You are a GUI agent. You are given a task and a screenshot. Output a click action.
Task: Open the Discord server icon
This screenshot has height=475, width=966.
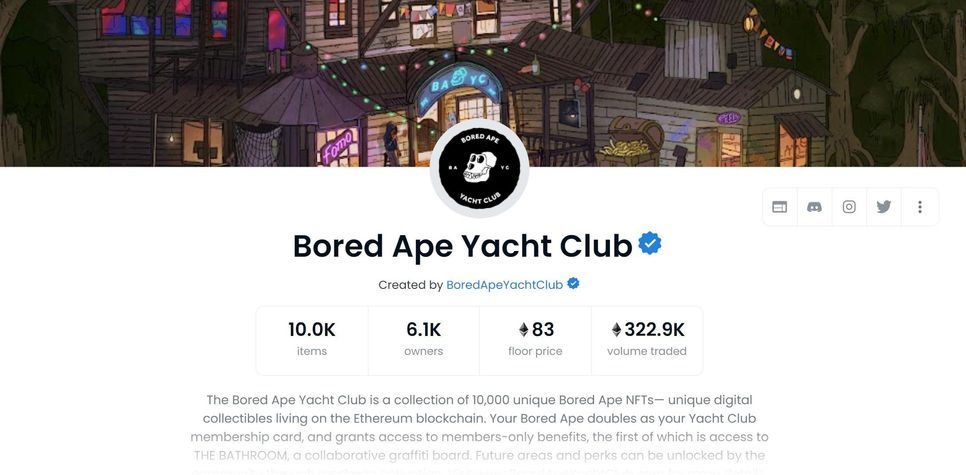pos(814,207)
